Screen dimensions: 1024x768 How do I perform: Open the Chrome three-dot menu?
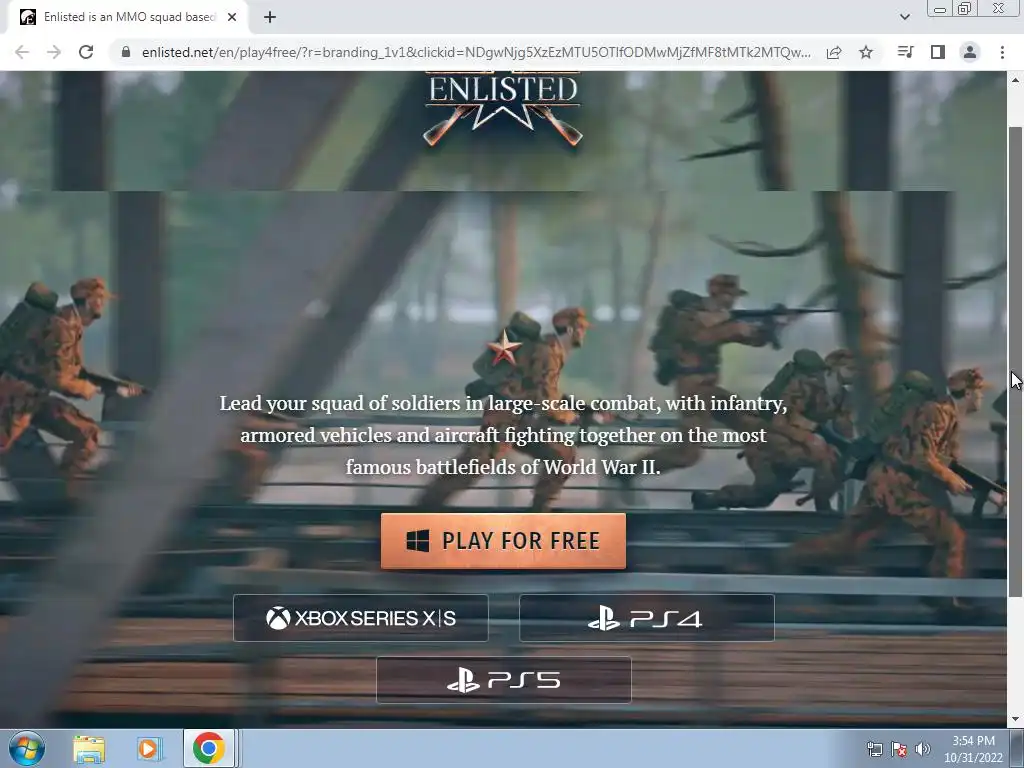pos(1002,52)
